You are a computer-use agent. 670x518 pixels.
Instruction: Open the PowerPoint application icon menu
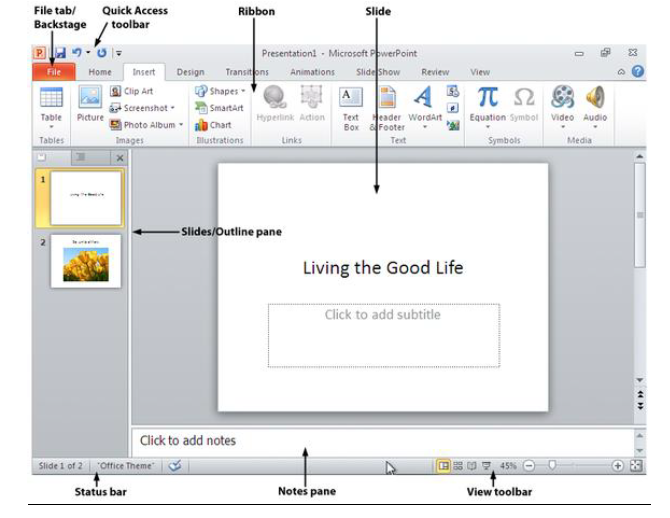point(39,53)
